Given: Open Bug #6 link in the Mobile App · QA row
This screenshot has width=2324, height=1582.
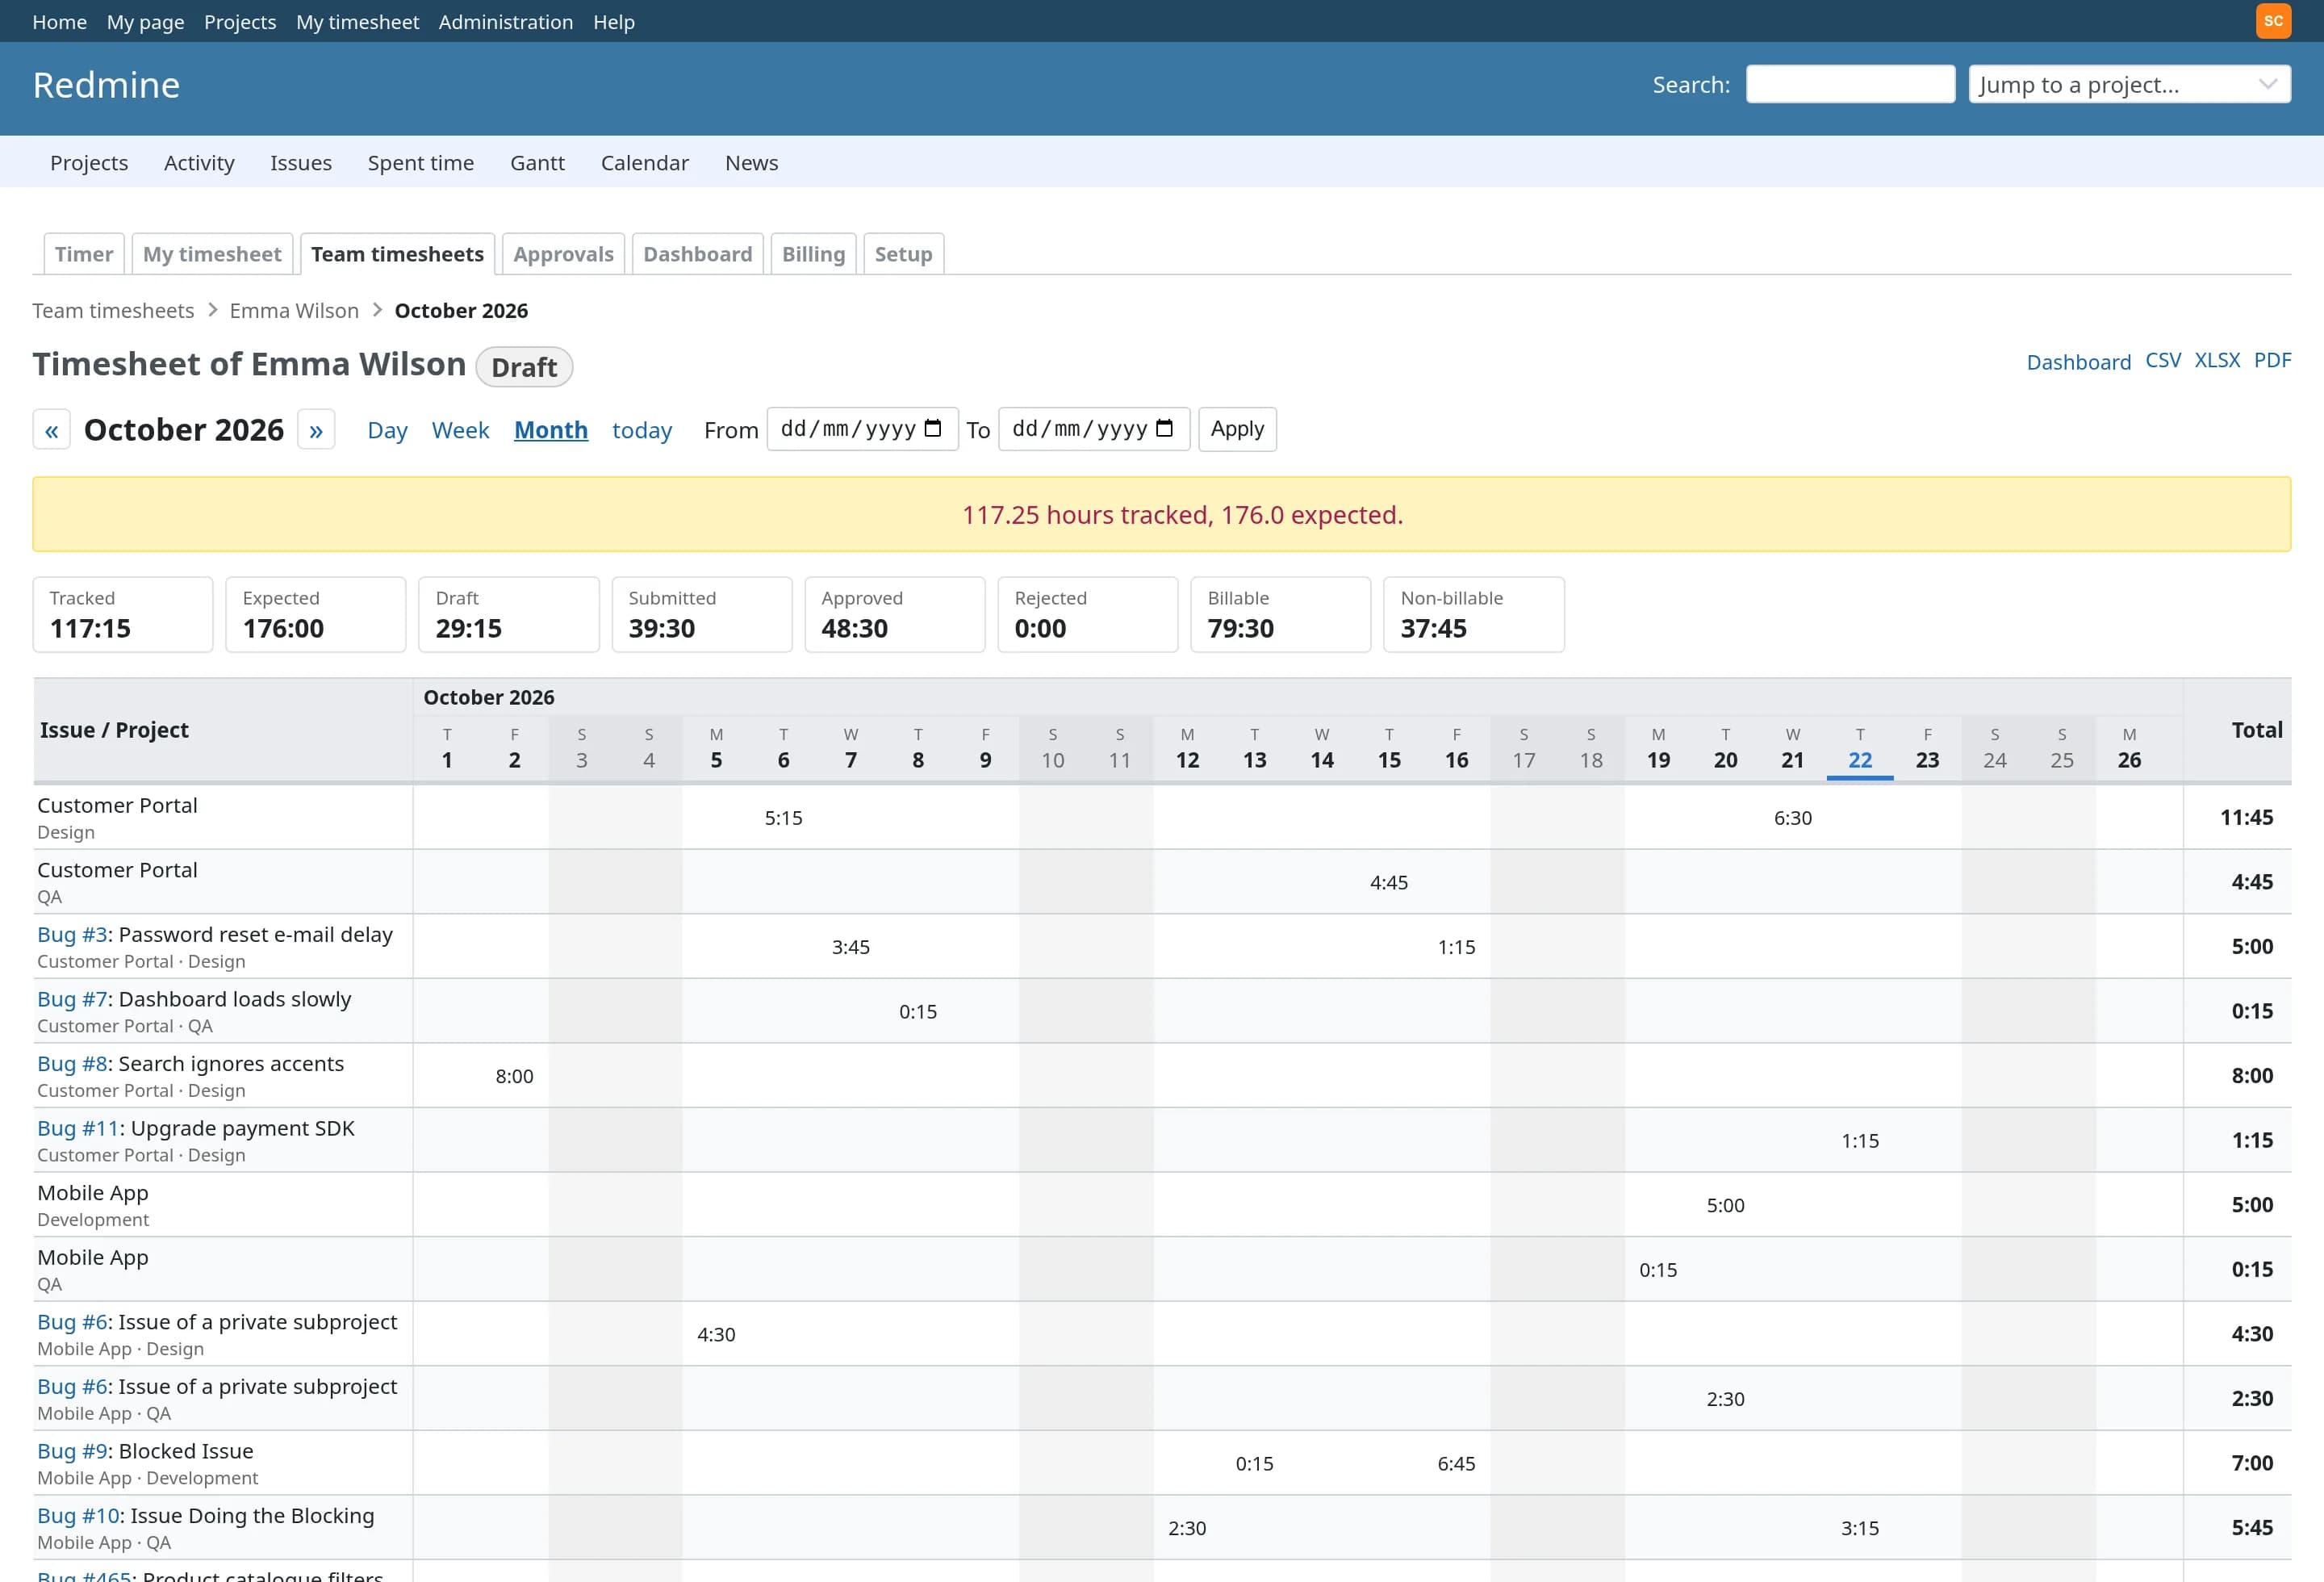Looking at the screenshot, I should (72, 1386).
